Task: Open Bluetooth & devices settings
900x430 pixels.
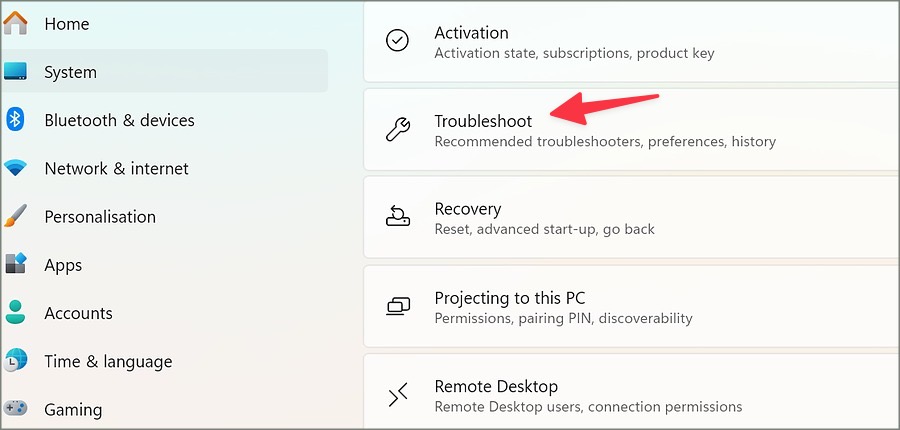Action: click(x=119, y=120)
